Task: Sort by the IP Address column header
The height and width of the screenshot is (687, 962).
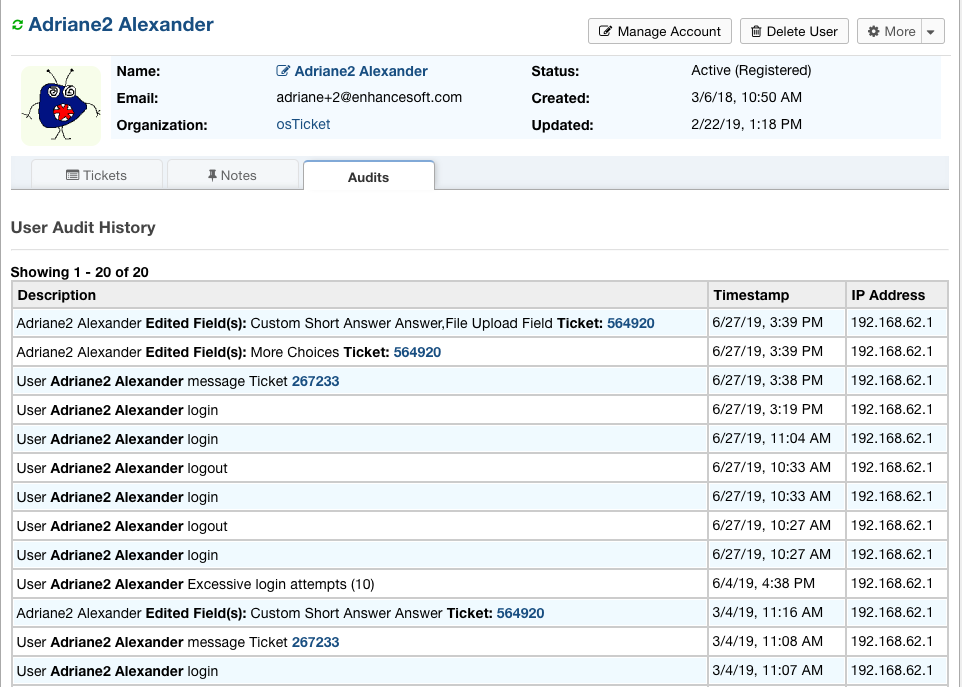Action: point(890,294)
